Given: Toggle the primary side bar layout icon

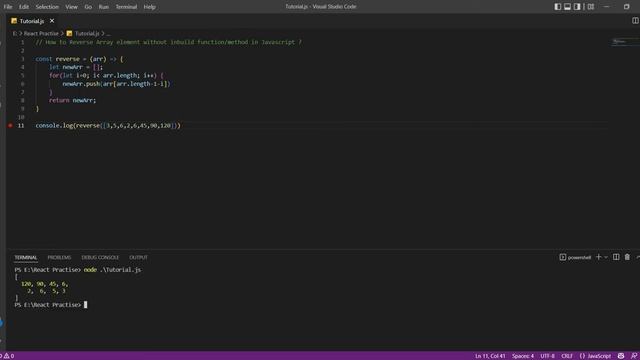Looking at the screenshot, I should pyautogui.click(x=558, y=7).
